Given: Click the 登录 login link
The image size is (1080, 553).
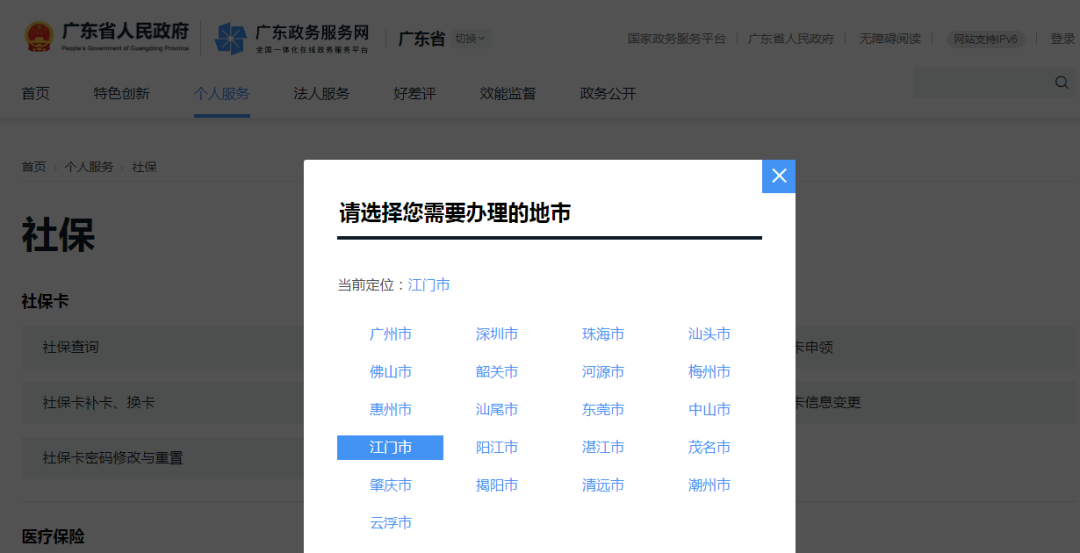Looking at the screenshot, I should (1062, 39).
